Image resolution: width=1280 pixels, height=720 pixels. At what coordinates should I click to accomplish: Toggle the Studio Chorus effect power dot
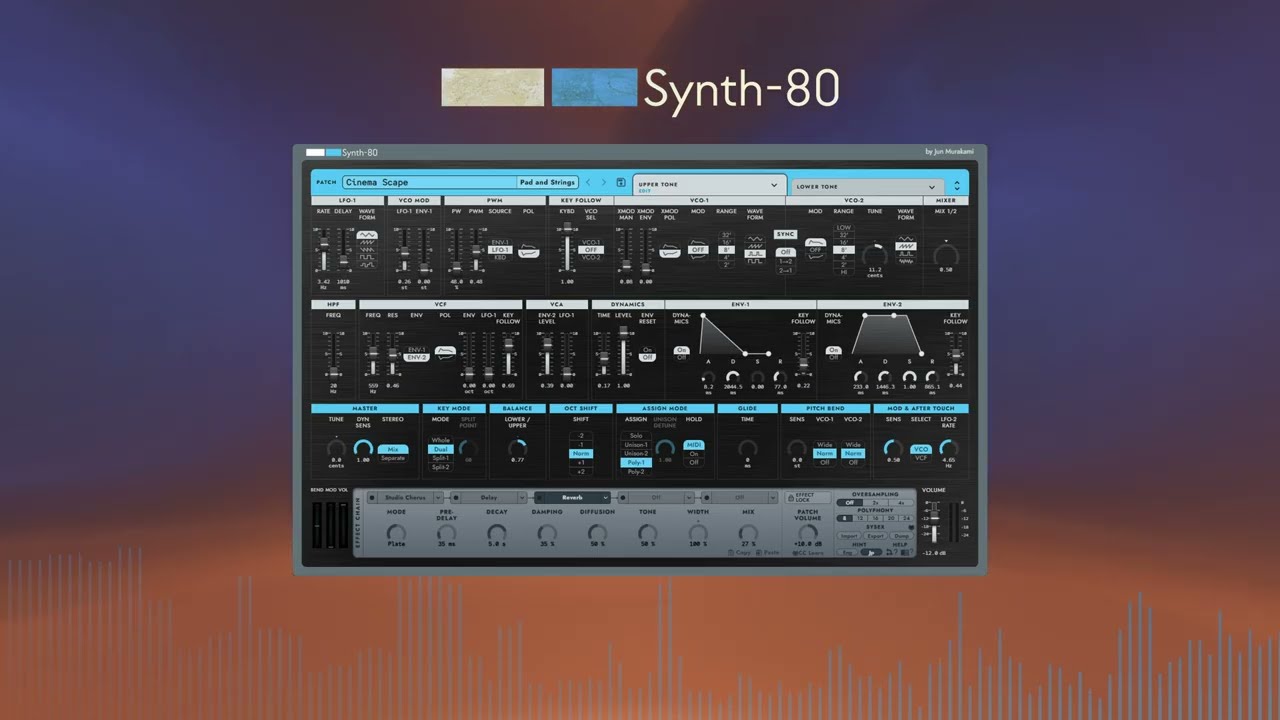(372, 498)
